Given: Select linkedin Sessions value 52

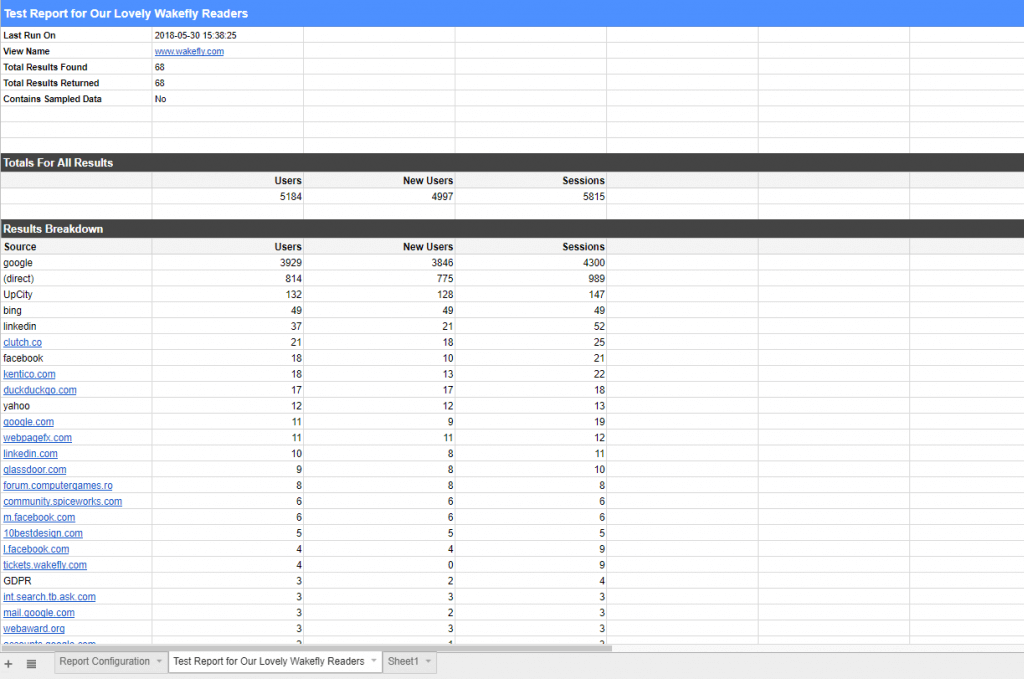Looking at the screenshot, I should pyautogui.click(x=531, y=326).
